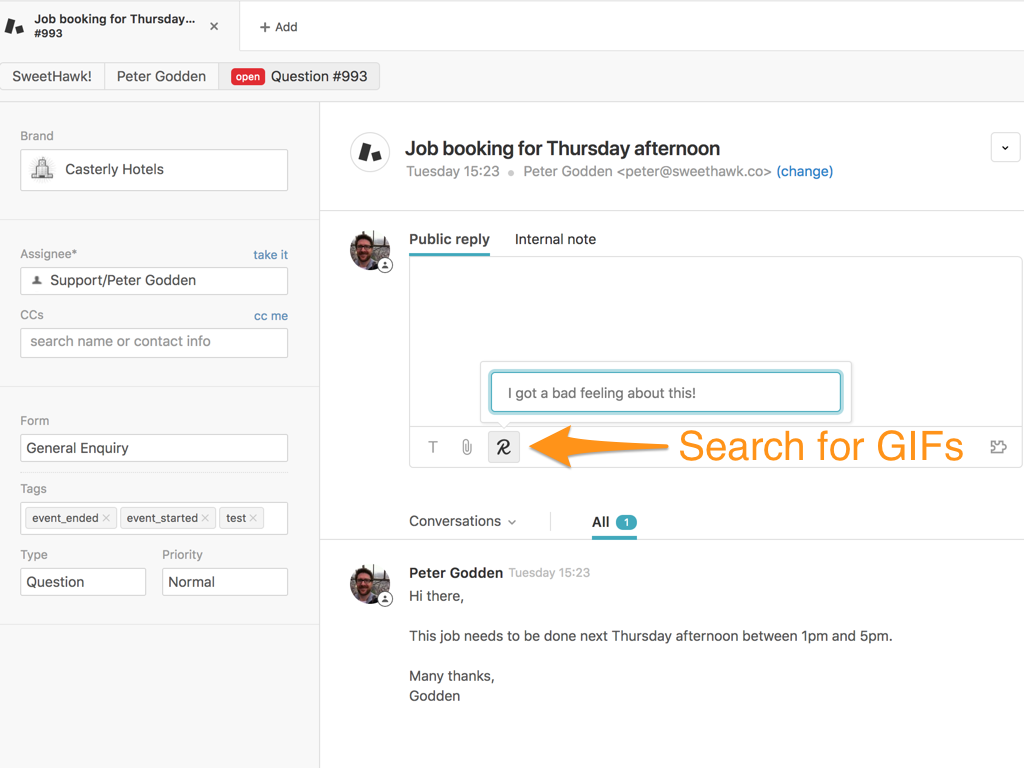Screen dimensions: 1024x768
Task: Add a new tab with + Add
Action: coord(278,27)
